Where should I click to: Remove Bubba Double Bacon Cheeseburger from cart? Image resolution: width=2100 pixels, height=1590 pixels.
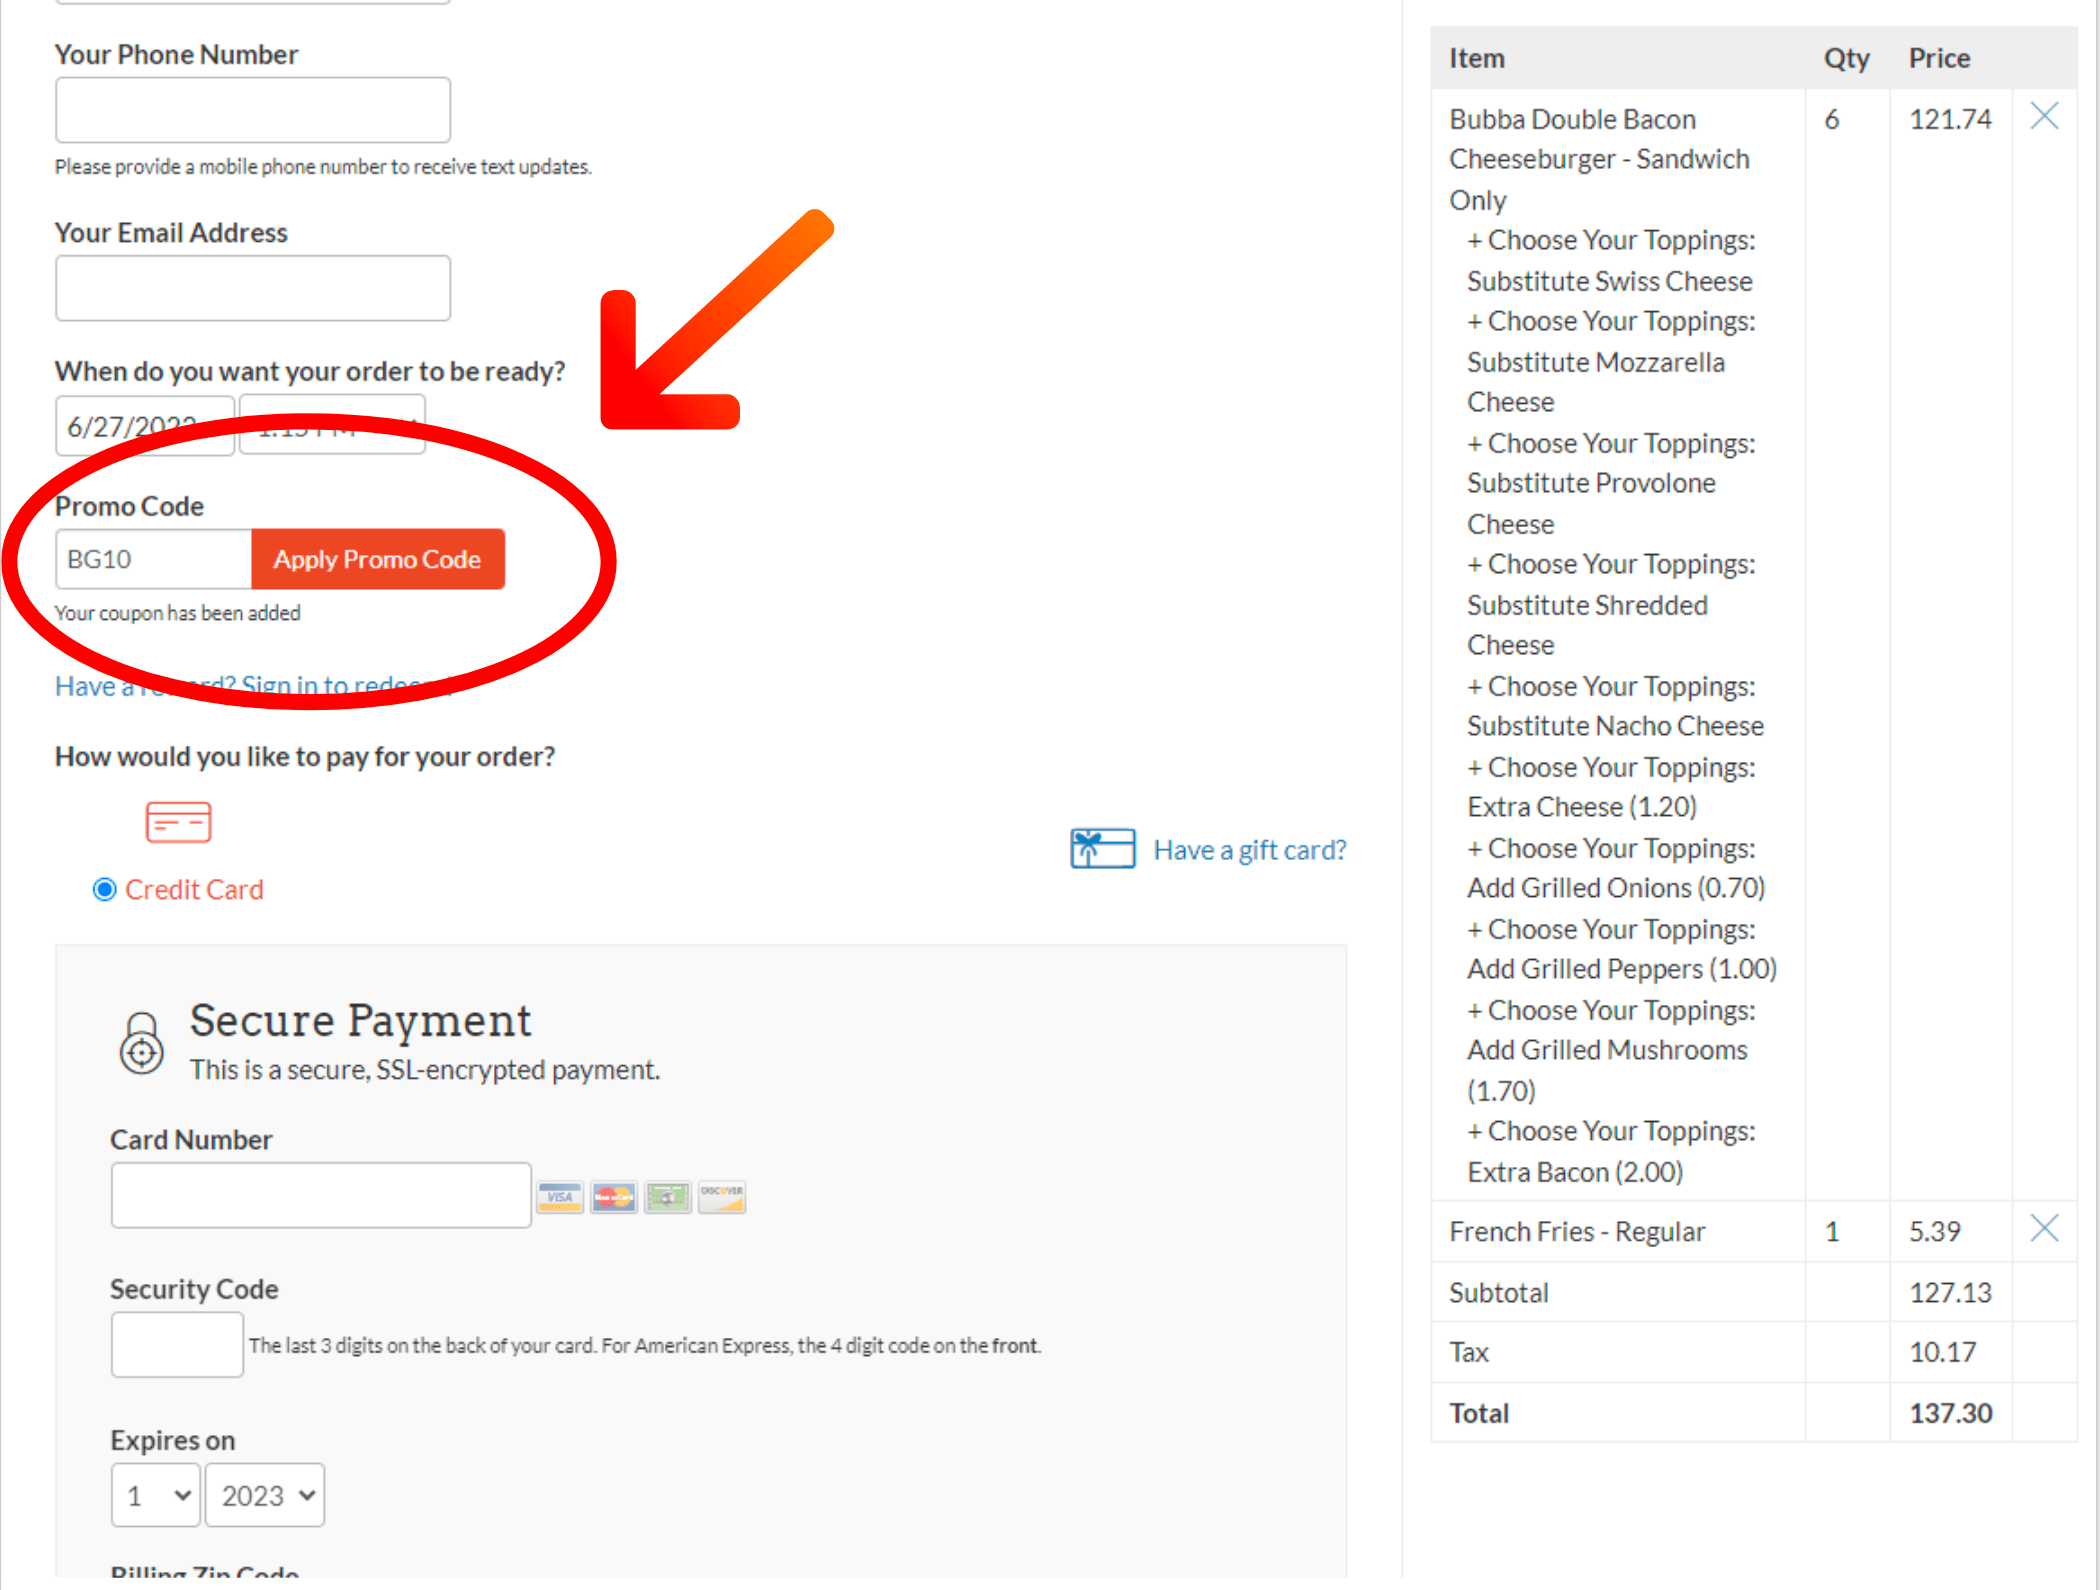click(x=2044, y=116)
